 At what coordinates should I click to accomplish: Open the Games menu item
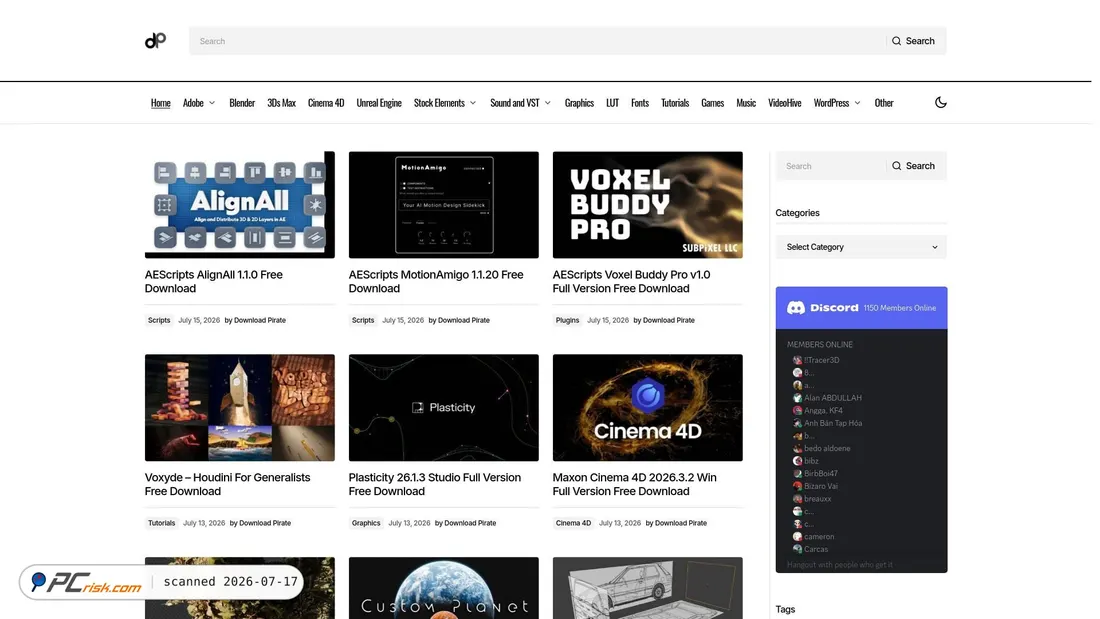(x=712, y=103)
